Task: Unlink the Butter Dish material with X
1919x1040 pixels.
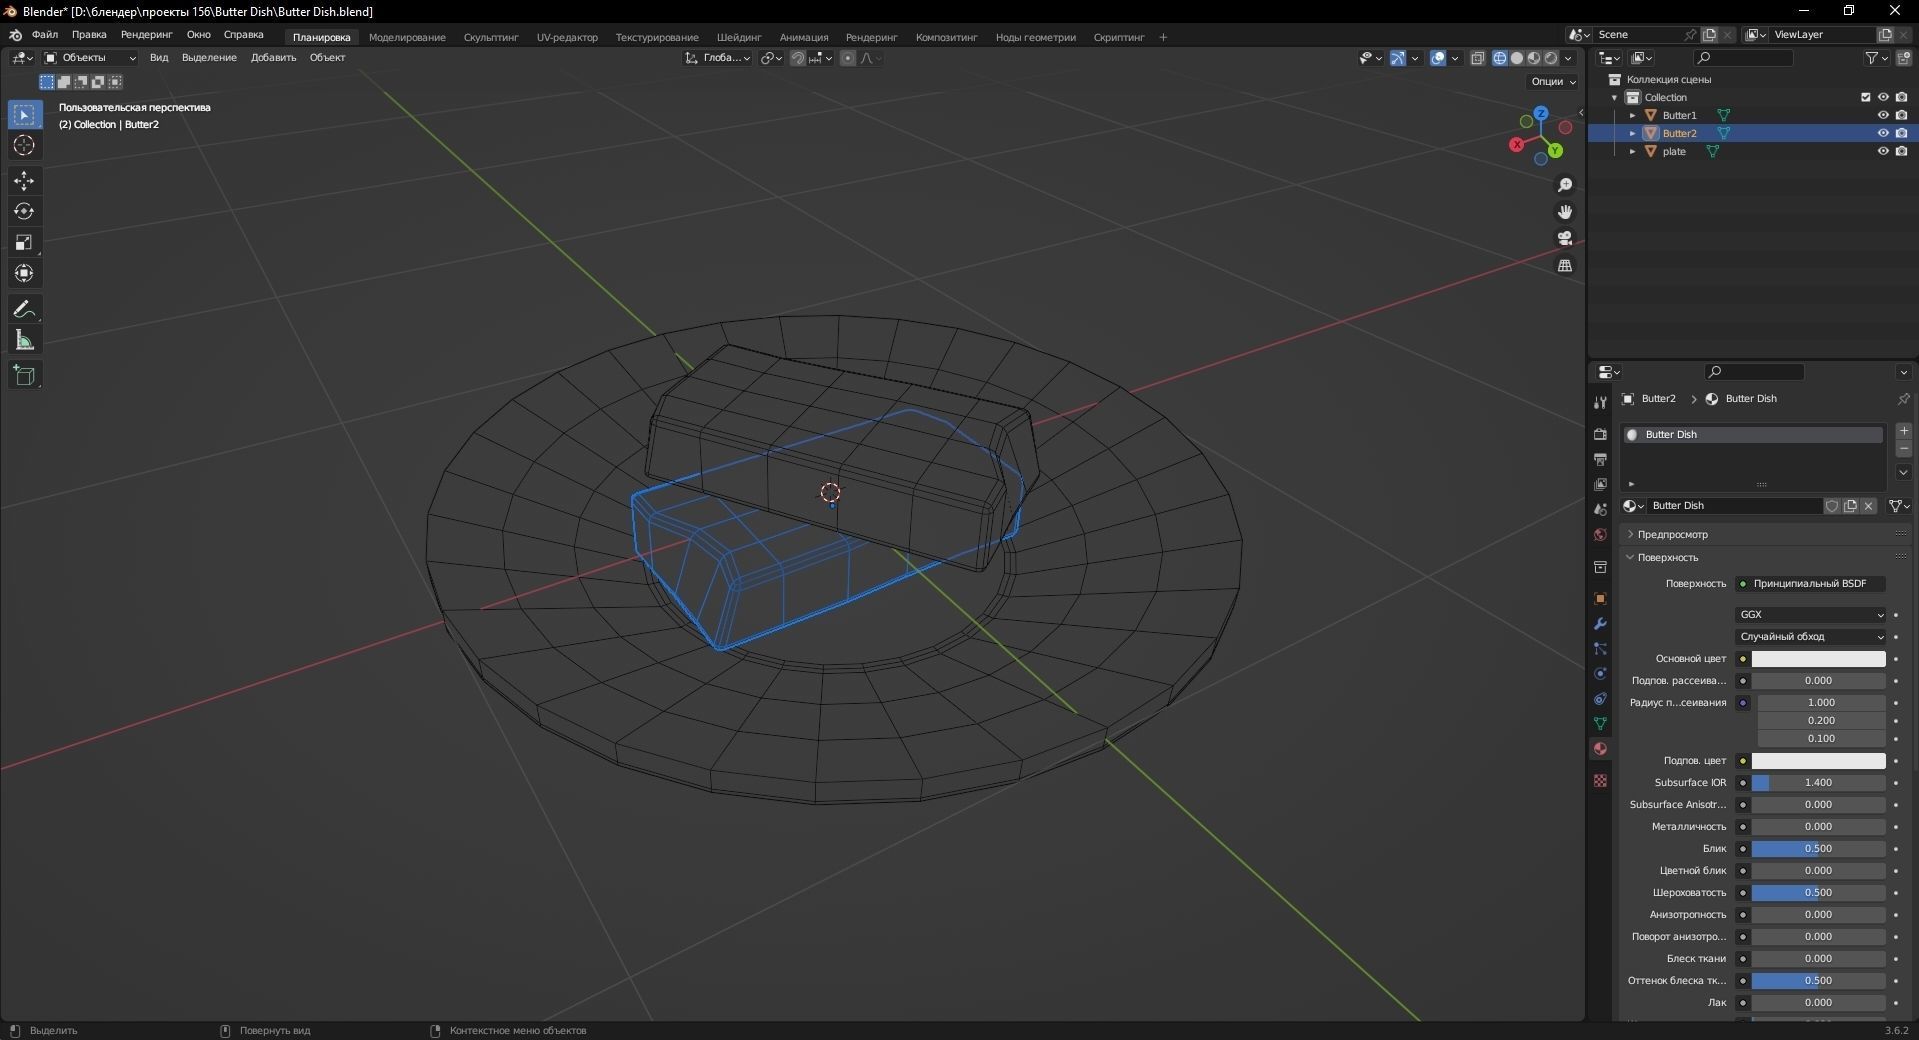Action: coord(1868,506)
